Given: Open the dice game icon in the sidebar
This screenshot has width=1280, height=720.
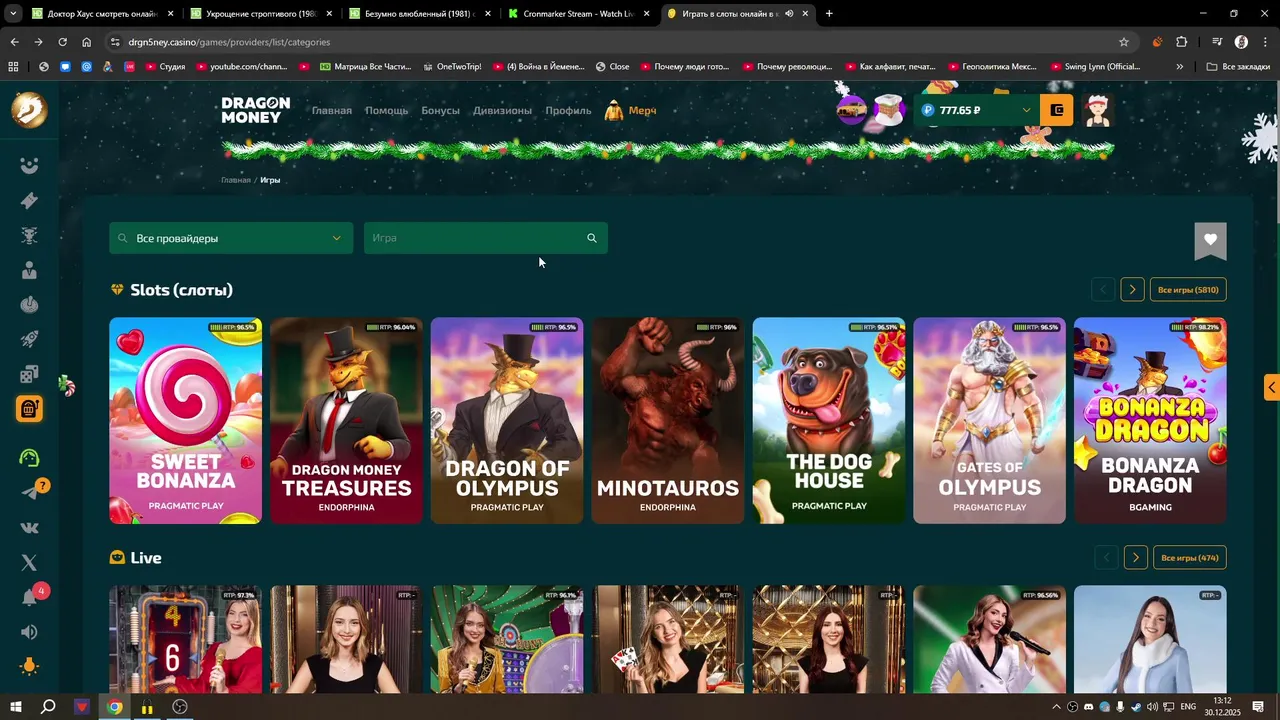Looking at the screenshot, I should point(29,374).
